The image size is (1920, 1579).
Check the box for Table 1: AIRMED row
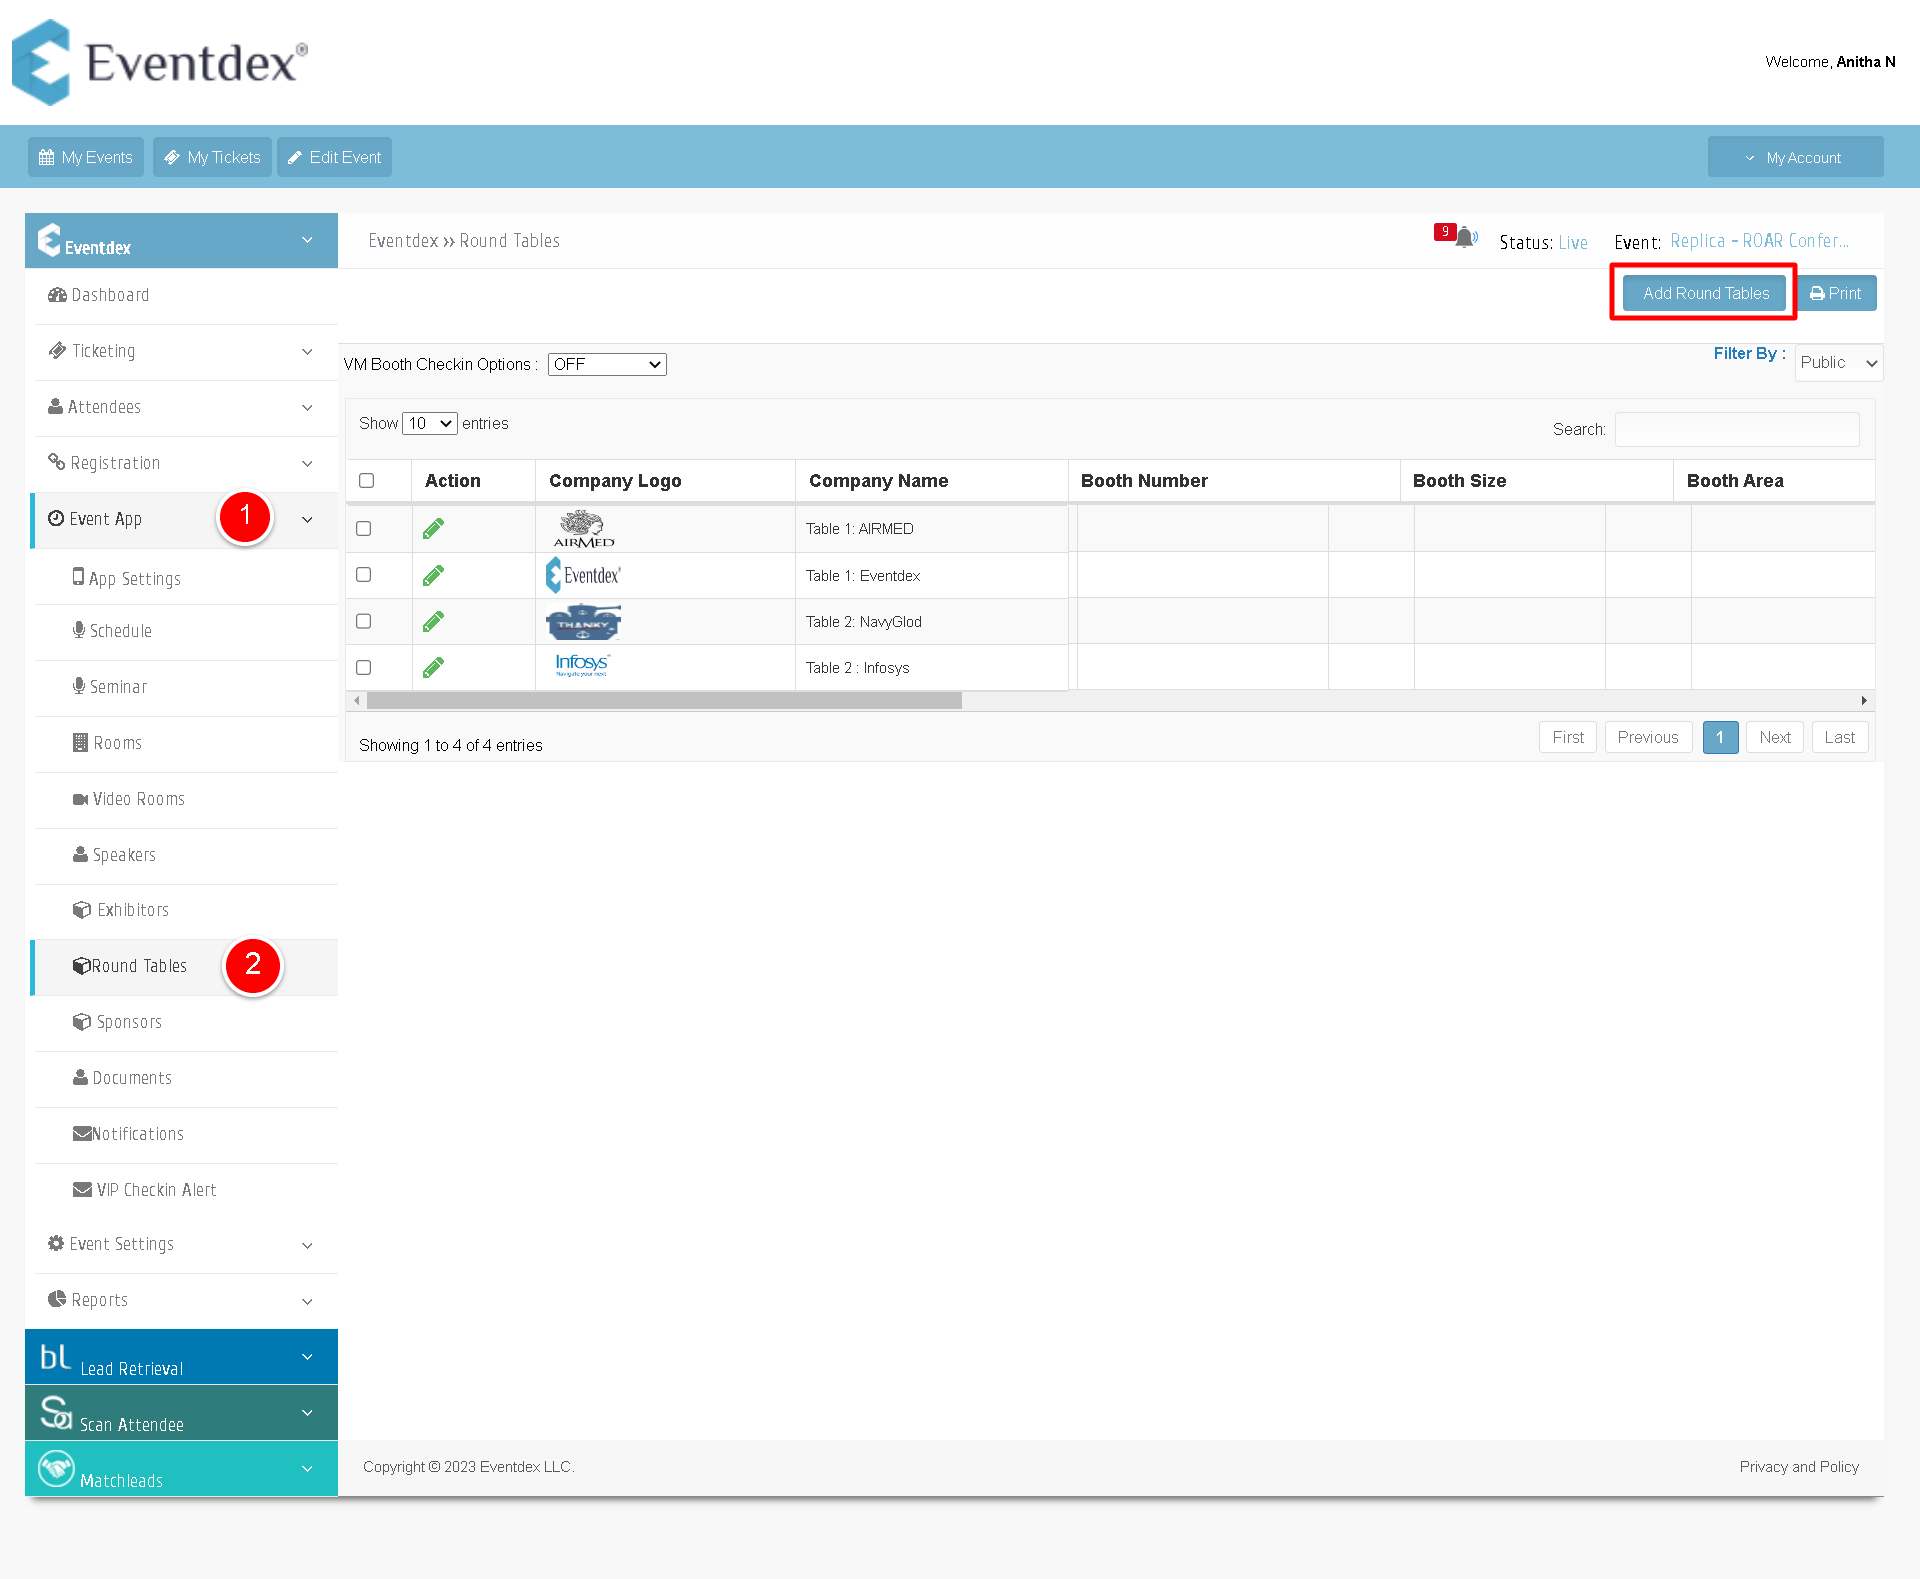[x=364, y=529]
